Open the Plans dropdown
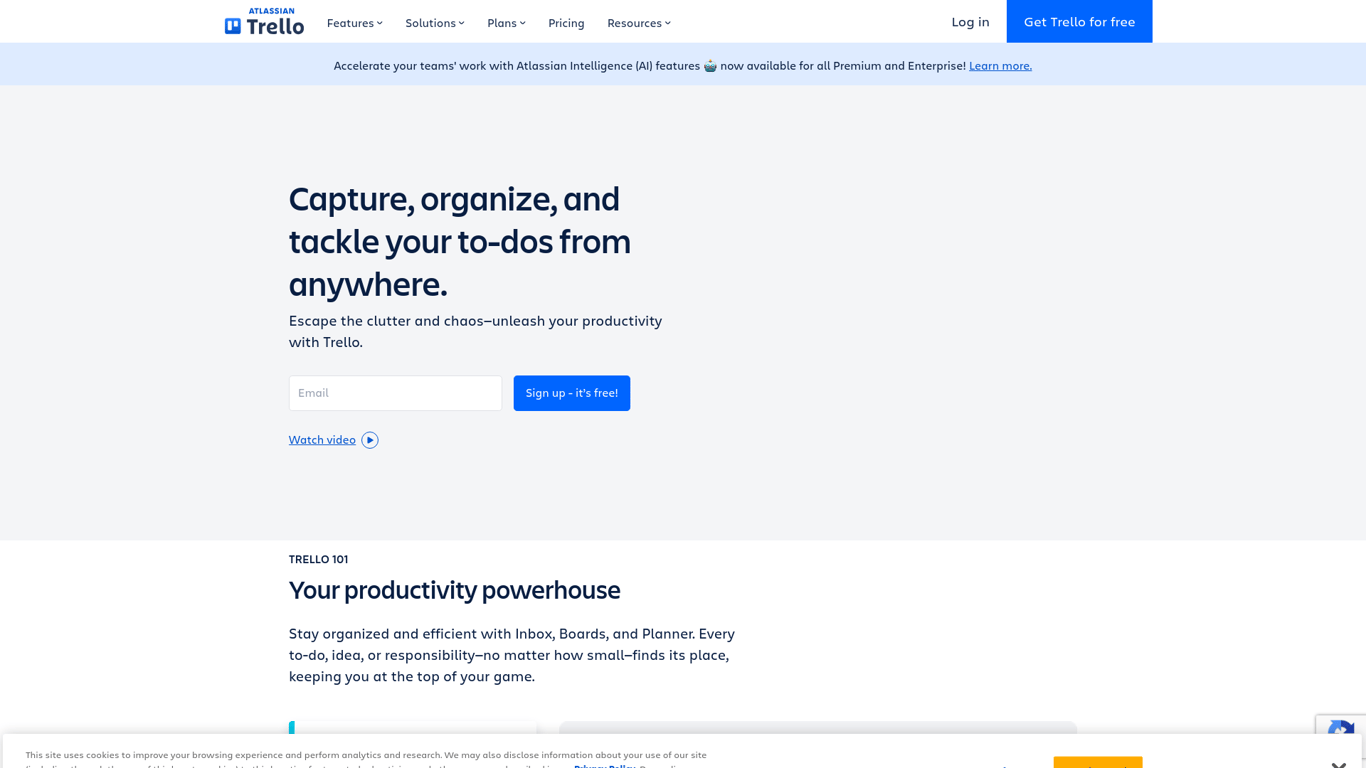Screen dimensions: 1366x768 [506, 22]
